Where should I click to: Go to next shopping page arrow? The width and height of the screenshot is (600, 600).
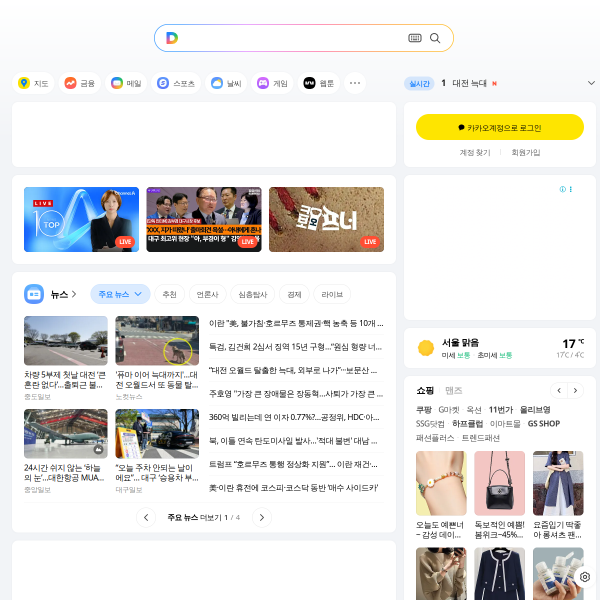click(575, 390)
